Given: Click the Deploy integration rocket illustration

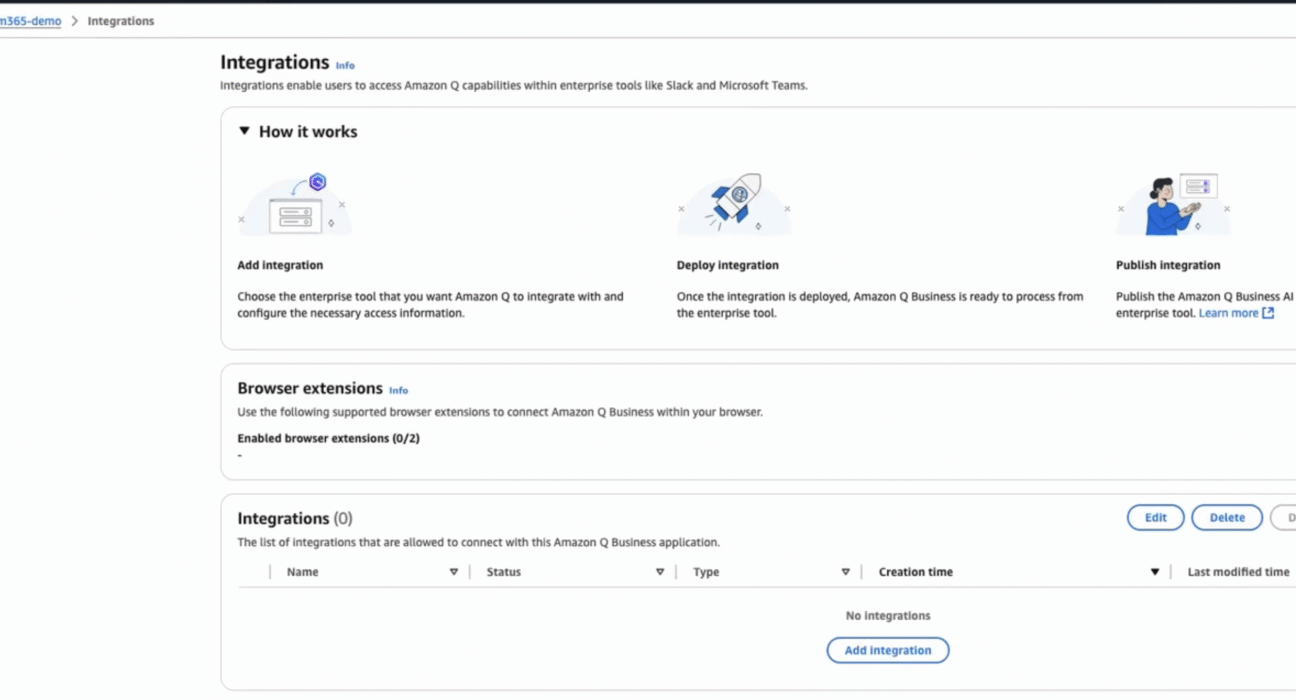Looking at the screenshot, I should (x=734, y=205).
